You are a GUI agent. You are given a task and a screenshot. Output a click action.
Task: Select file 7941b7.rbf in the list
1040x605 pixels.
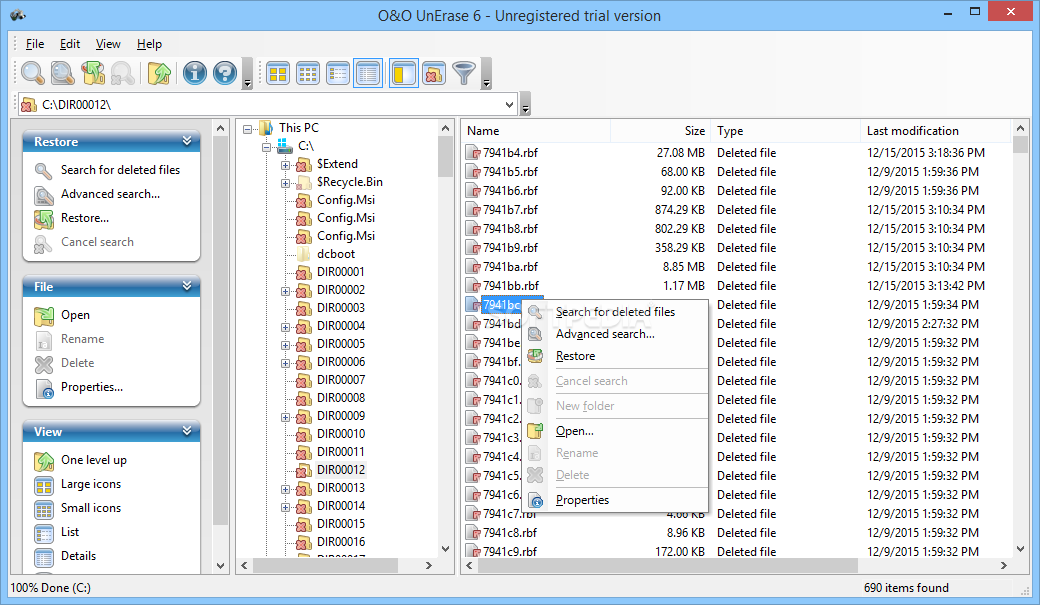(x=510, y=210)
